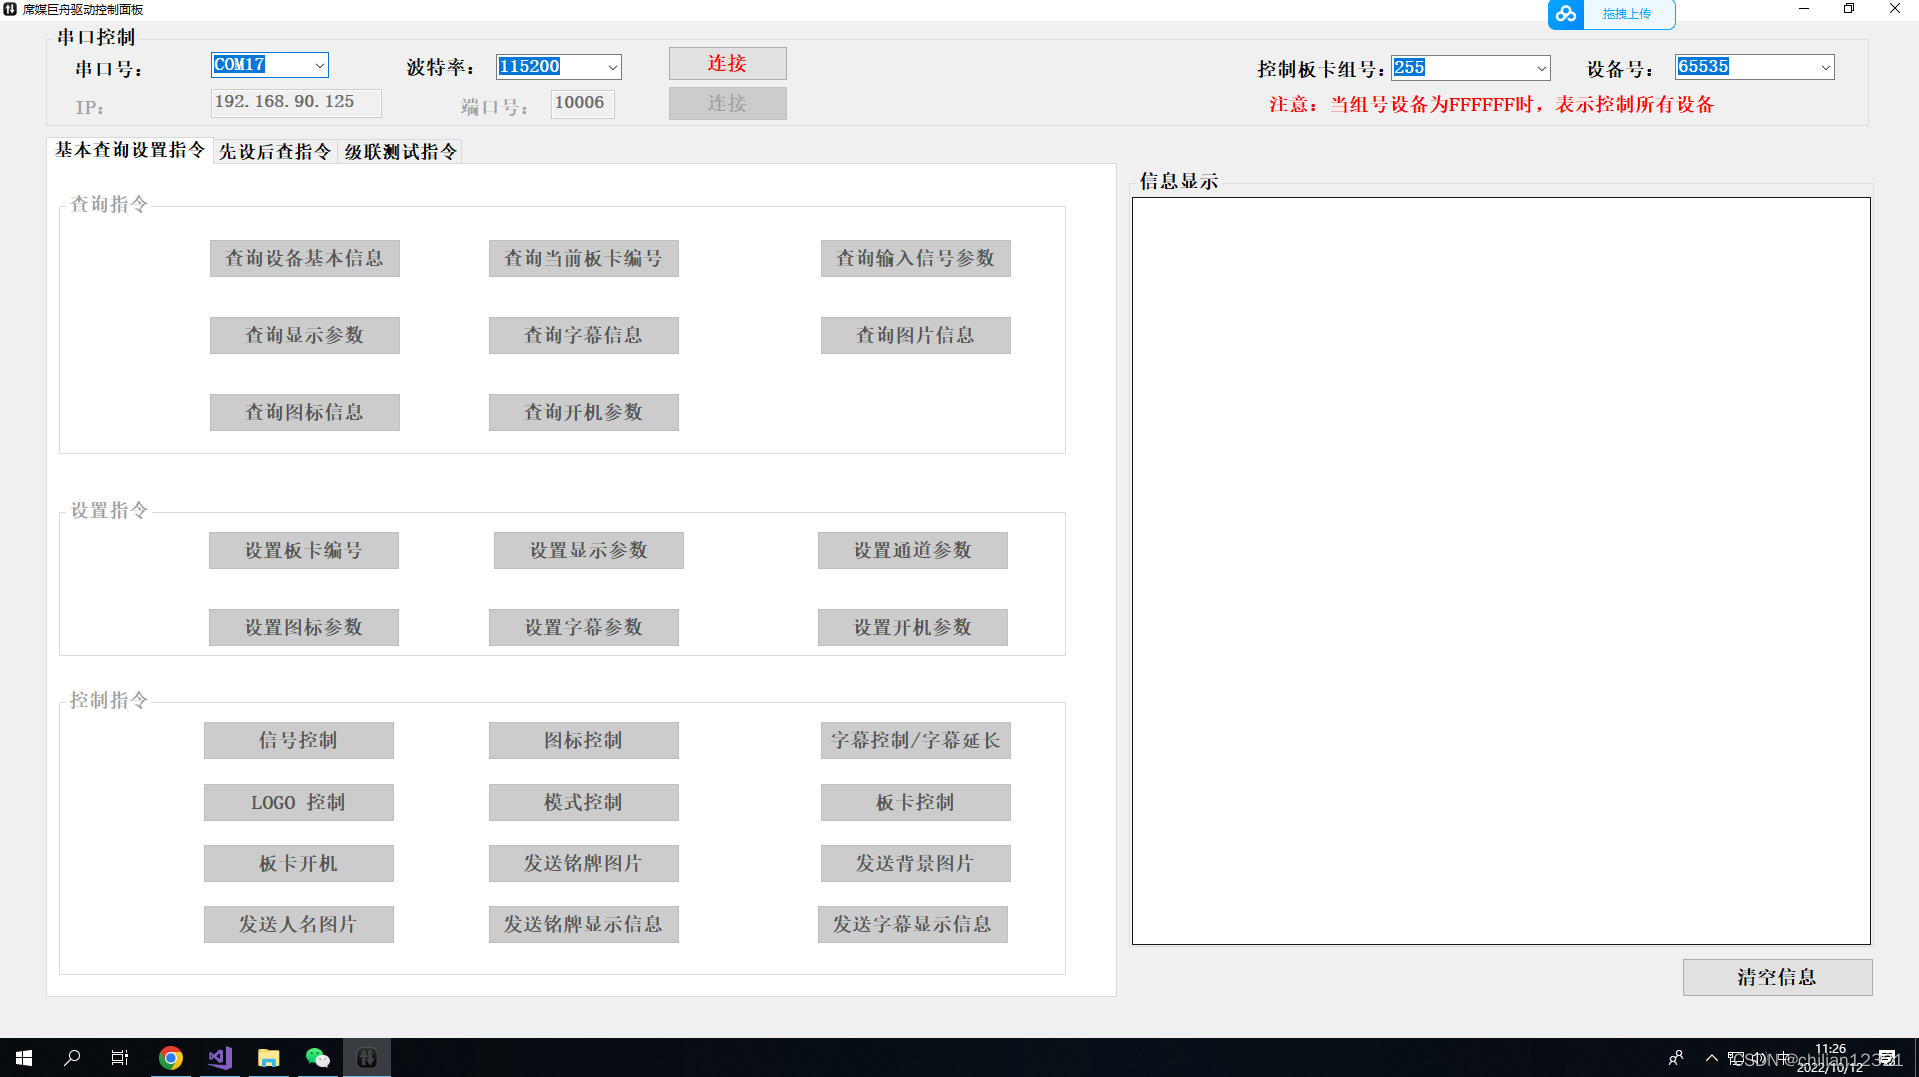Click 发送人名图片 button

point(298,924)
